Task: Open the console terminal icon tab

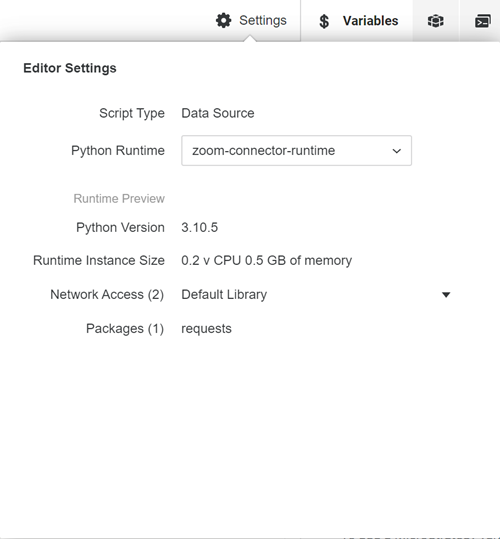Action: (x=482, y=21)
